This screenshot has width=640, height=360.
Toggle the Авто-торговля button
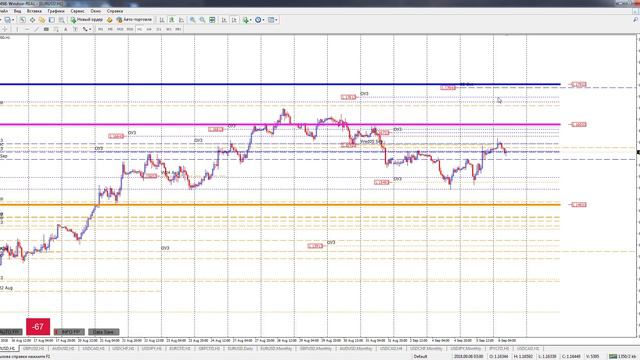(x=134, y=20)
